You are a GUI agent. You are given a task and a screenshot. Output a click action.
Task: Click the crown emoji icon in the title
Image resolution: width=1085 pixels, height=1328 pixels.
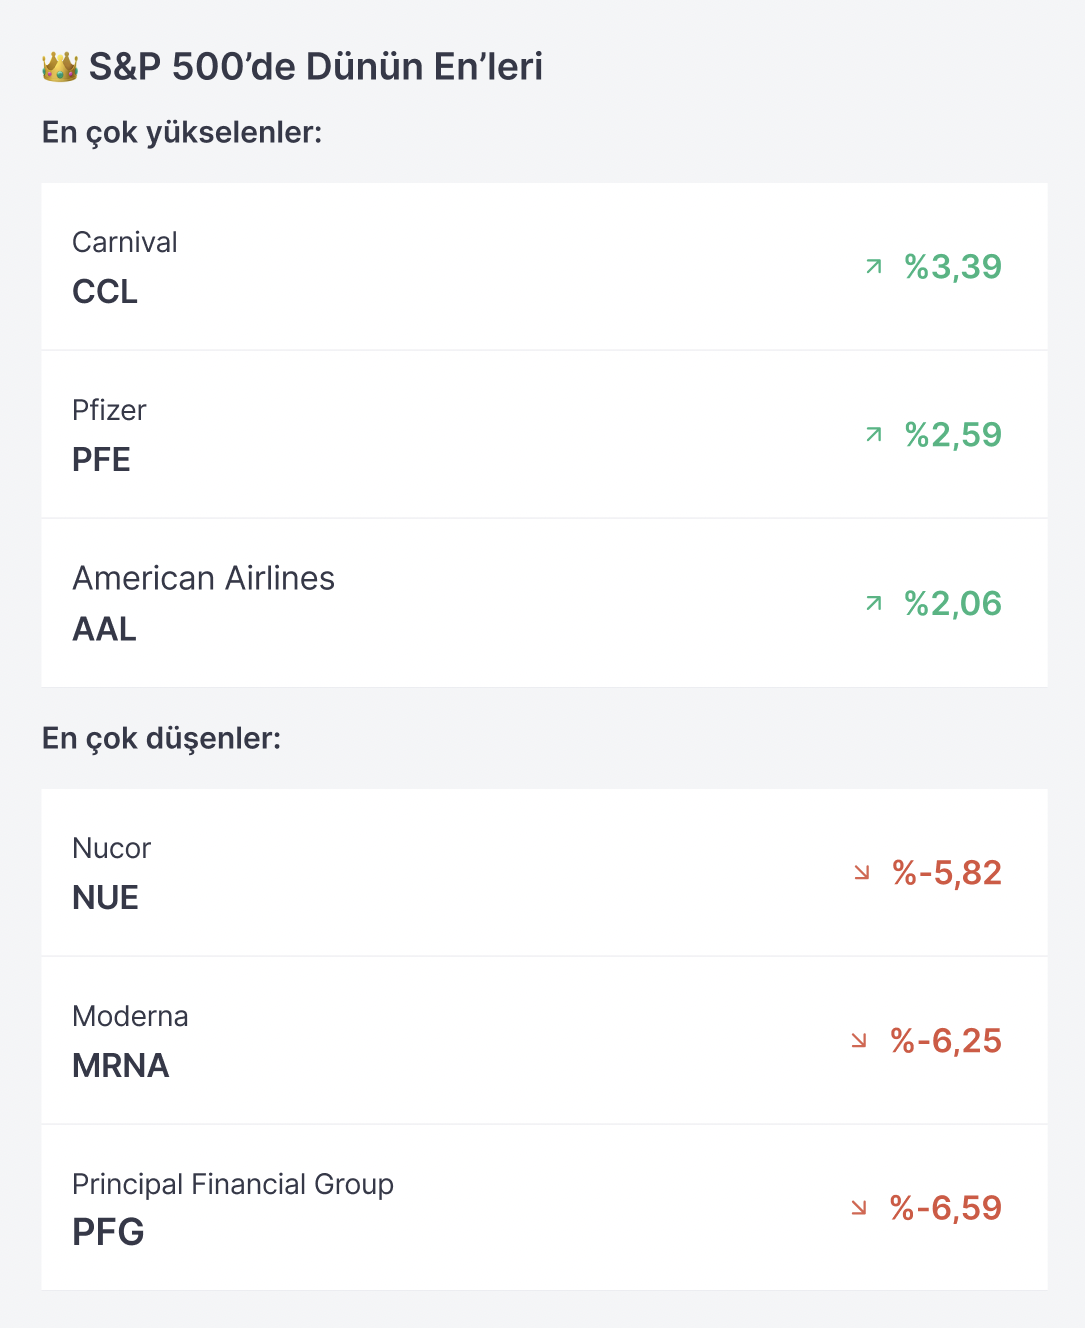click(x=60, y=67)
